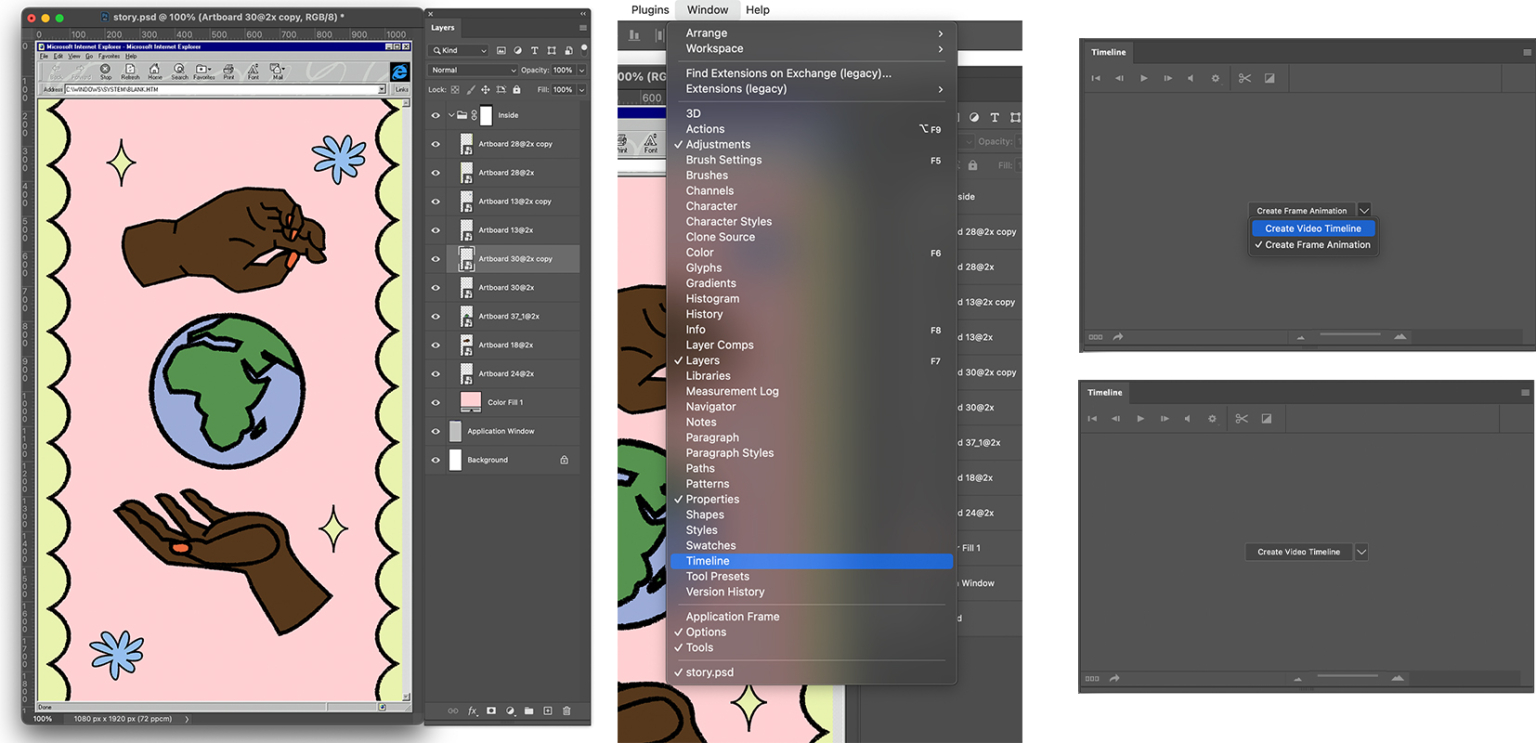This screenshot has height=743, width=1536.
Task: Select the Play button in the Timeline panel
Action: pos(1143,78)
